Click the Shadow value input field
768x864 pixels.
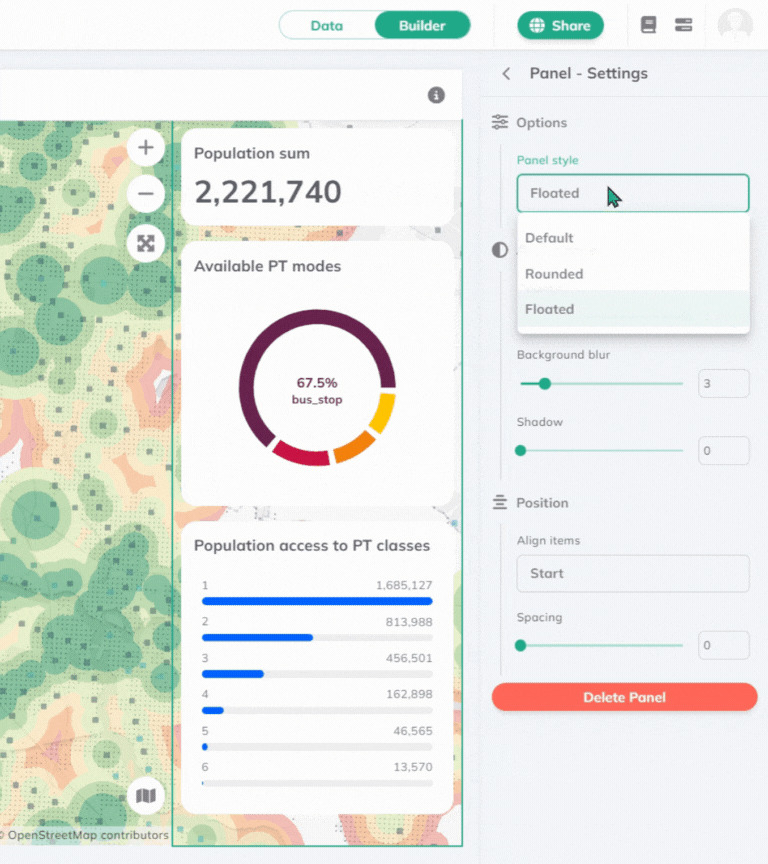[723, 451]
